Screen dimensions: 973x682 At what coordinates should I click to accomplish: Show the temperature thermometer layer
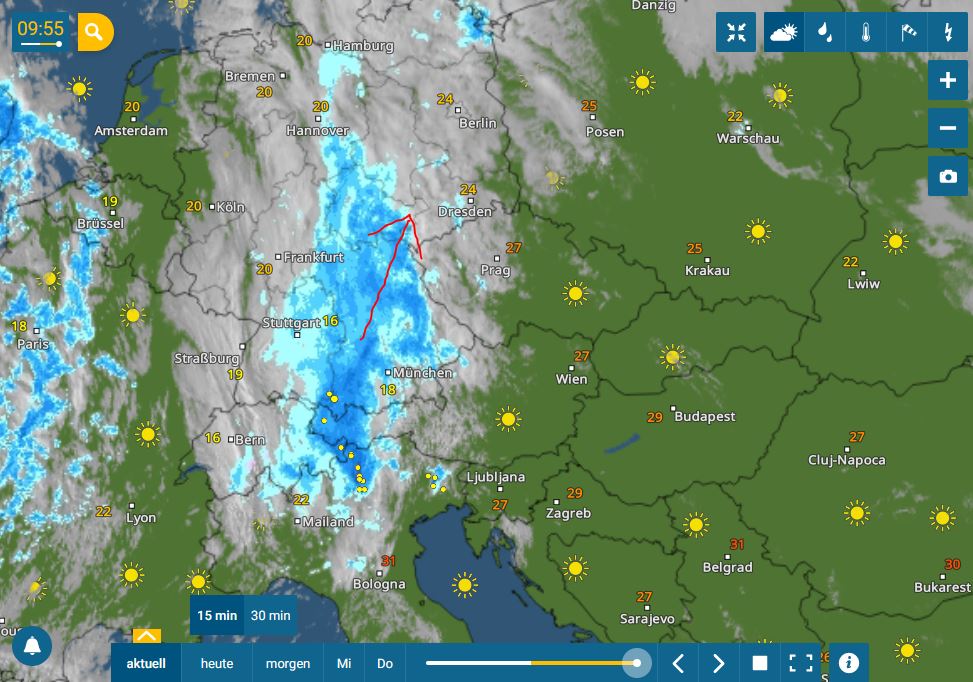click(866, 32)
